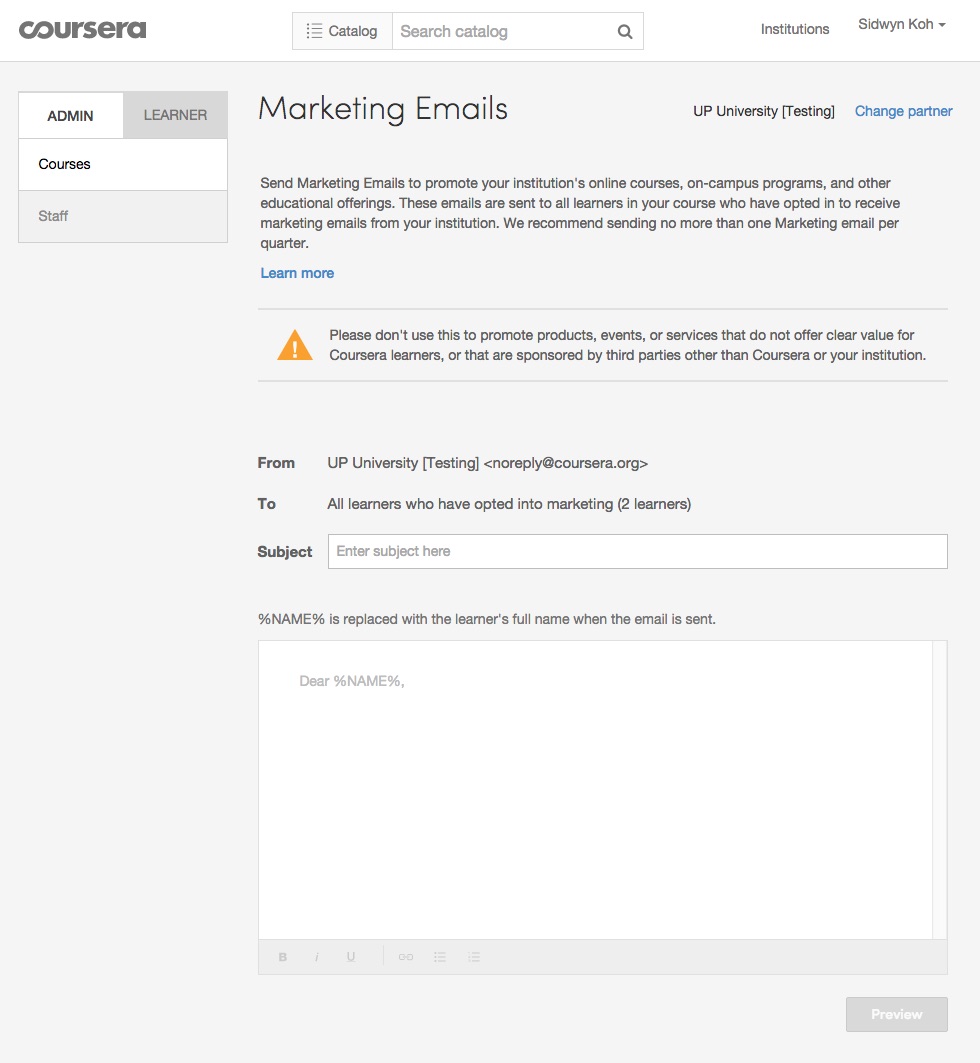Insert a hyperlink using the link icon

click(406, 957)
